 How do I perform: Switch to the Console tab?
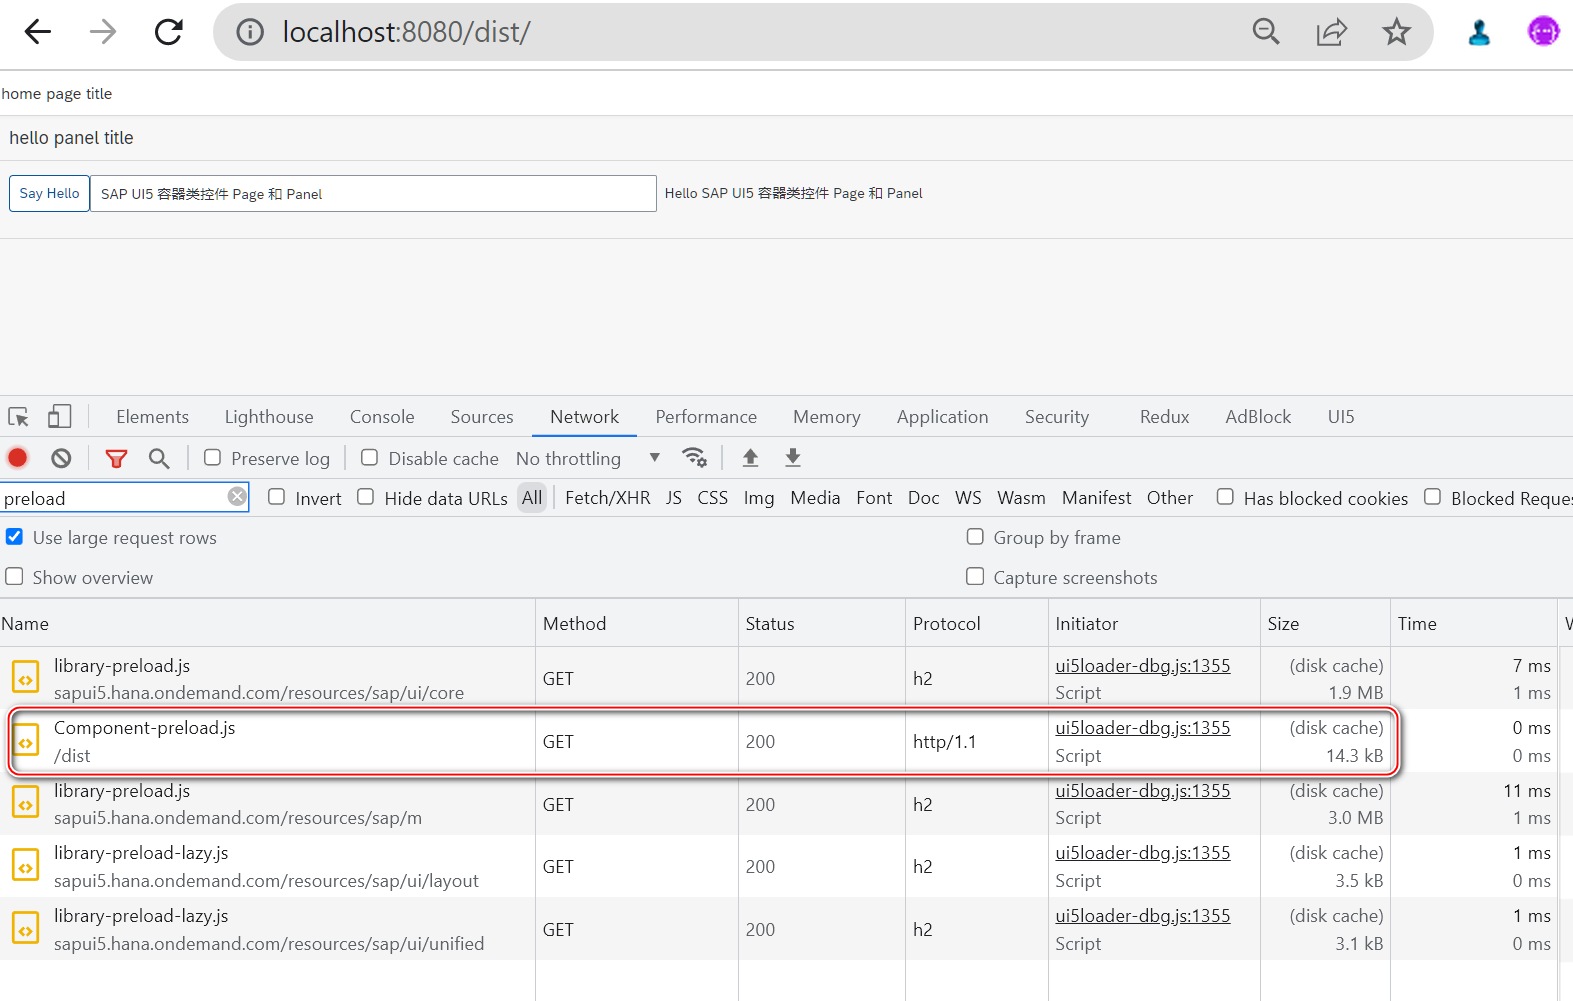382,417
